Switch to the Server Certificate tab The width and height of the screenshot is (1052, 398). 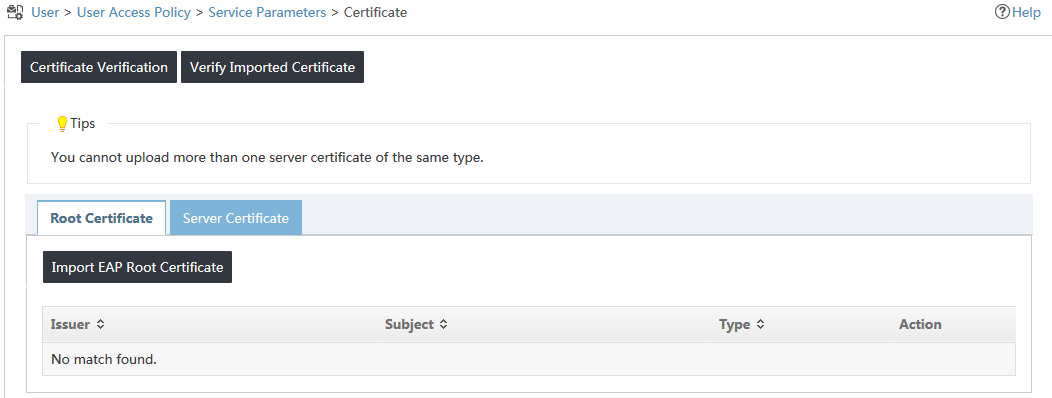235,218
